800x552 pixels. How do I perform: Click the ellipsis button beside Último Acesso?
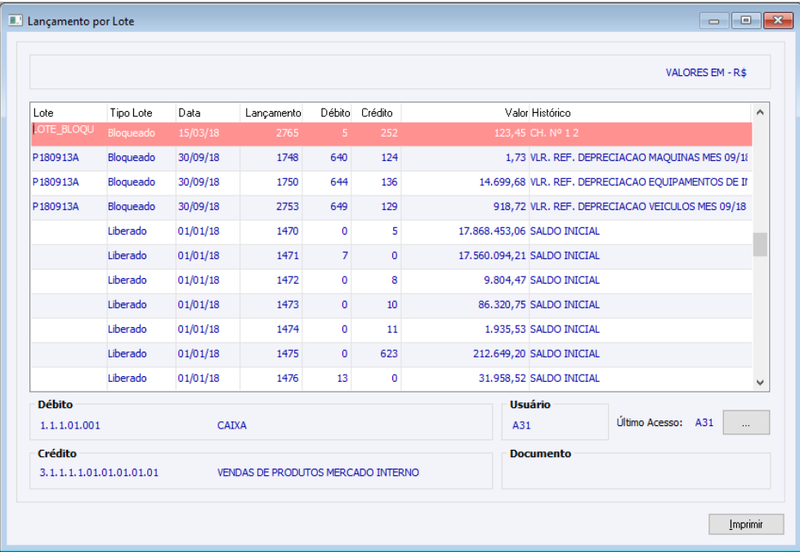(x=746, y=422)
